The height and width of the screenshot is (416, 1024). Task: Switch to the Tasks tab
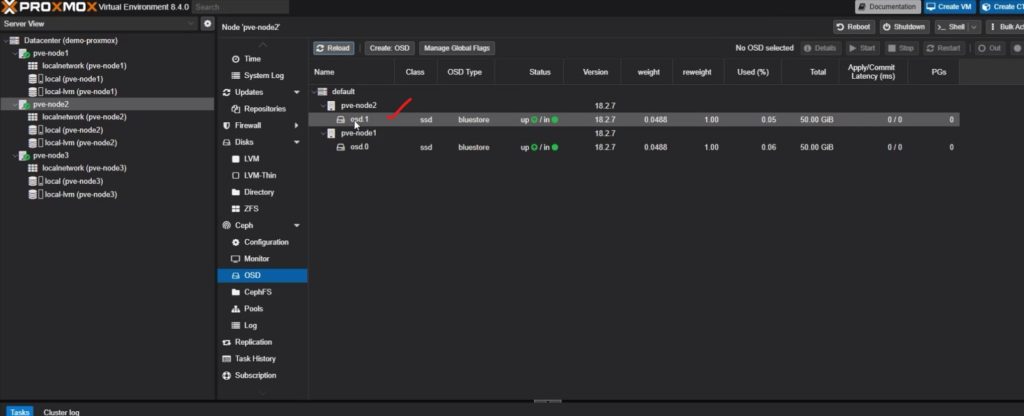(x=20, y=412)
